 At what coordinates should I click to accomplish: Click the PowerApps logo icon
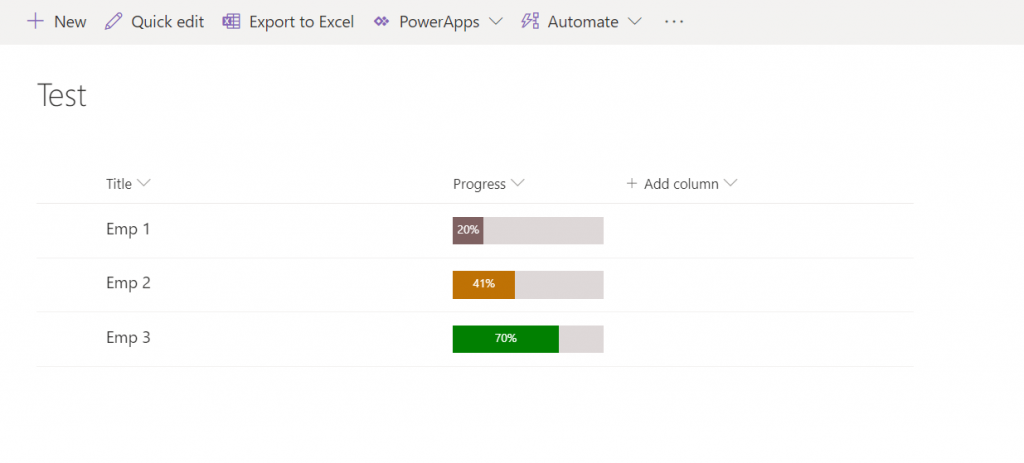pos(381,21)
